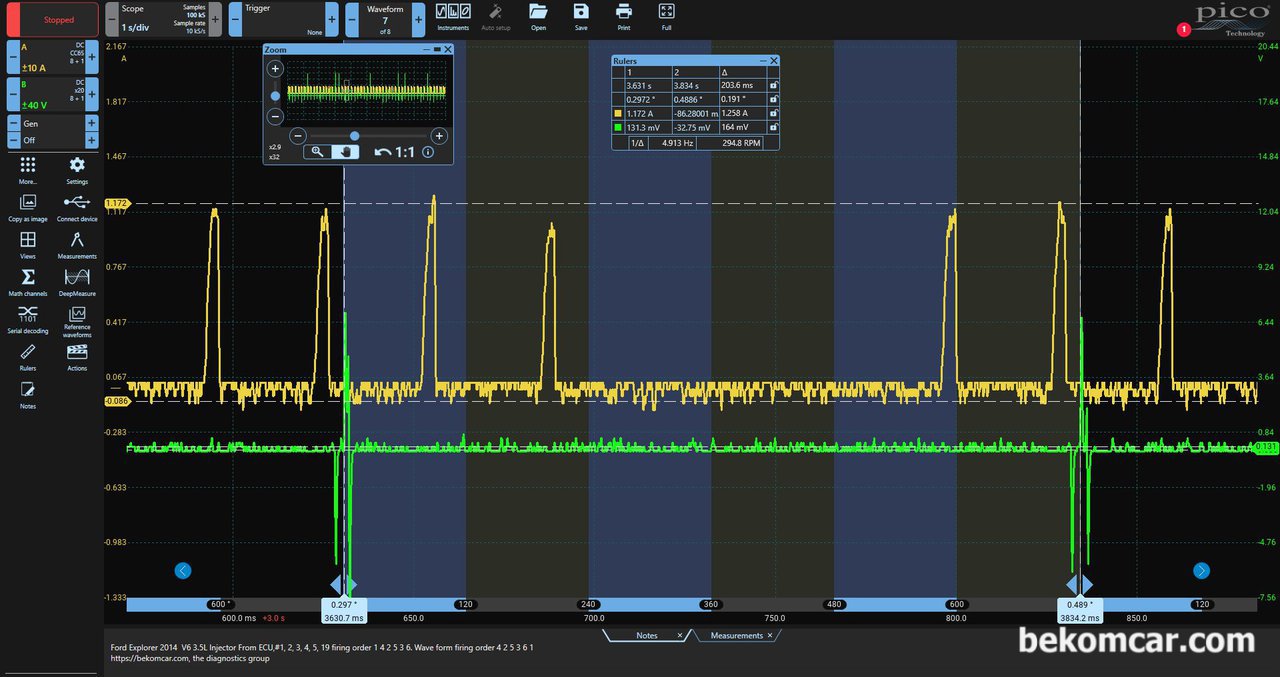Increase channel B range with plus
1280x677 pixels.
[92, 95]
